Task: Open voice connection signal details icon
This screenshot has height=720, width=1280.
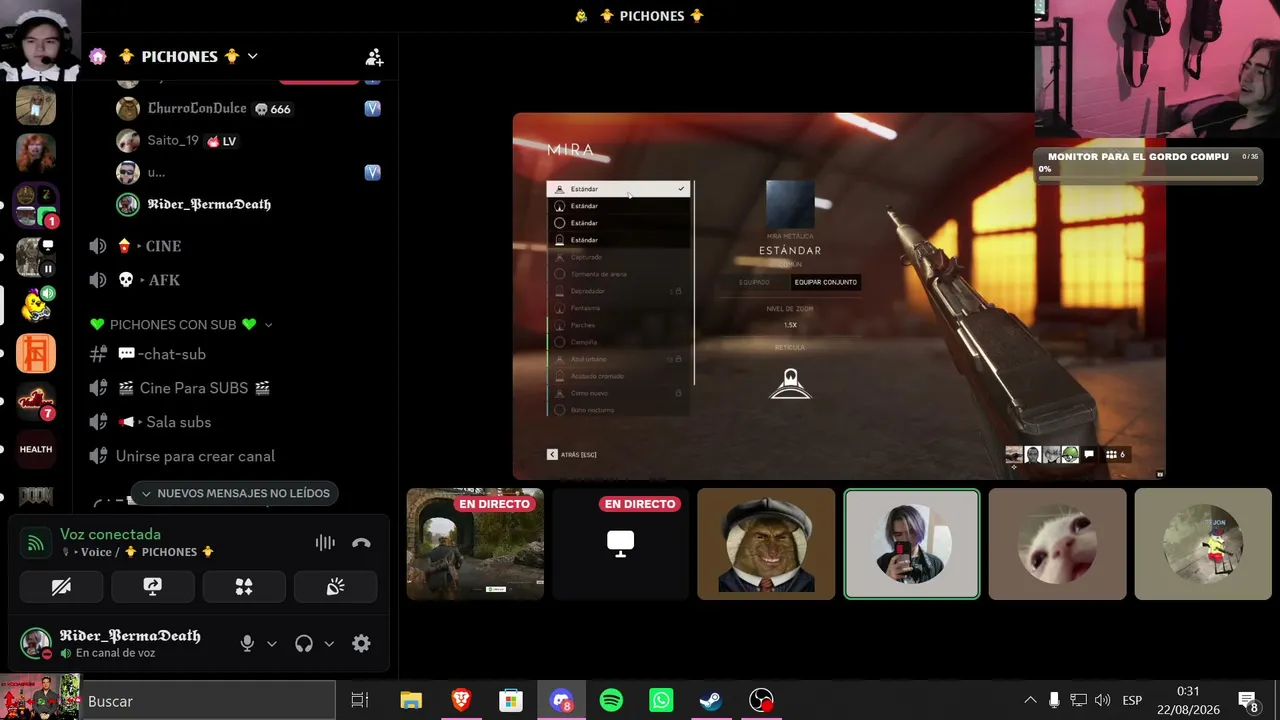Action: [x=36, y=543]
